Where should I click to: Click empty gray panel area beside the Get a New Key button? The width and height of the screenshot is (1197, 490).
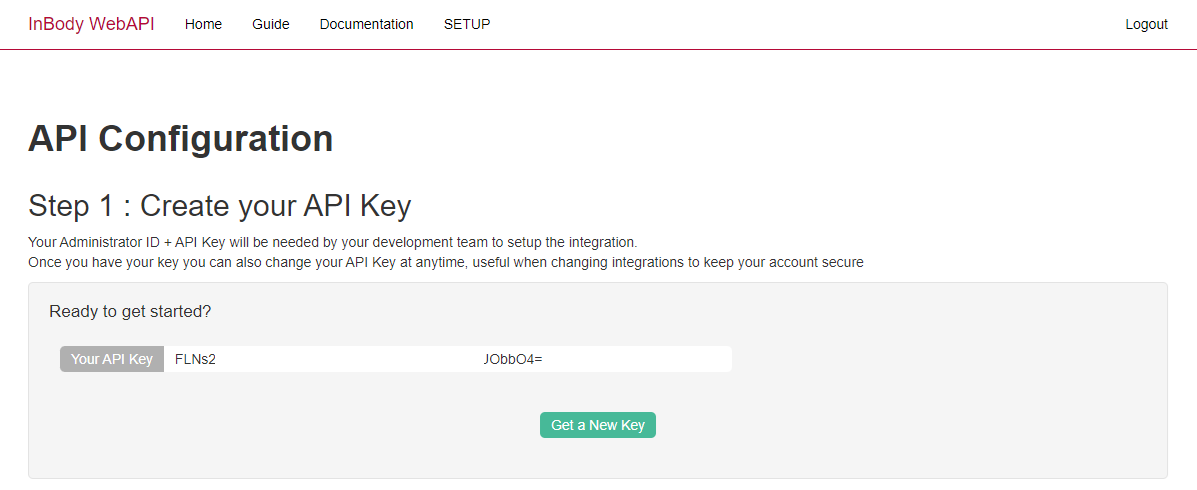(x=878, y=425)
